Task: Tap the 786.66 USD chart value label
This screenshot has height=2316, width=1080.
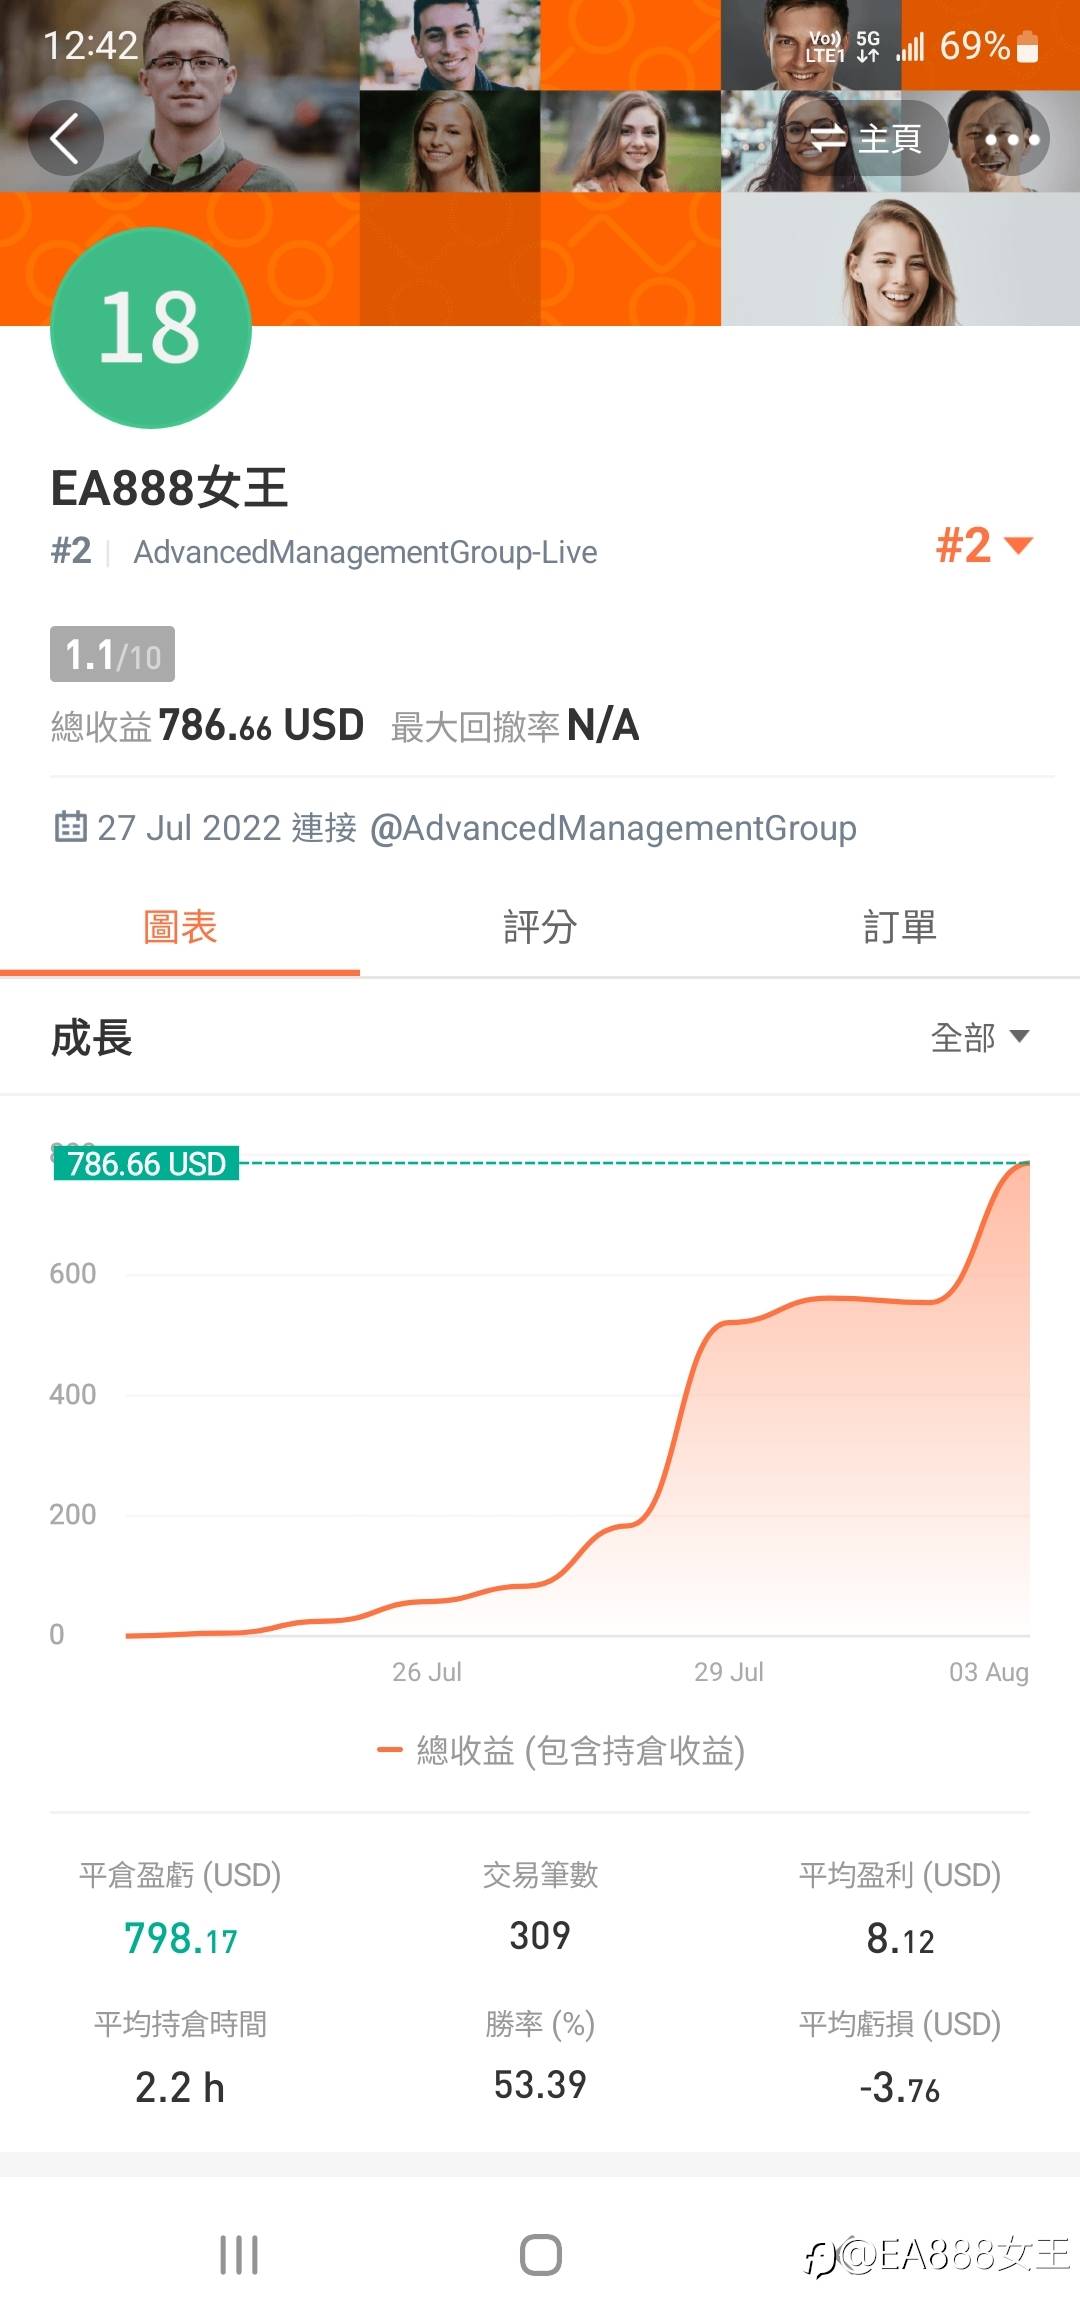Action: (146, 1164)
